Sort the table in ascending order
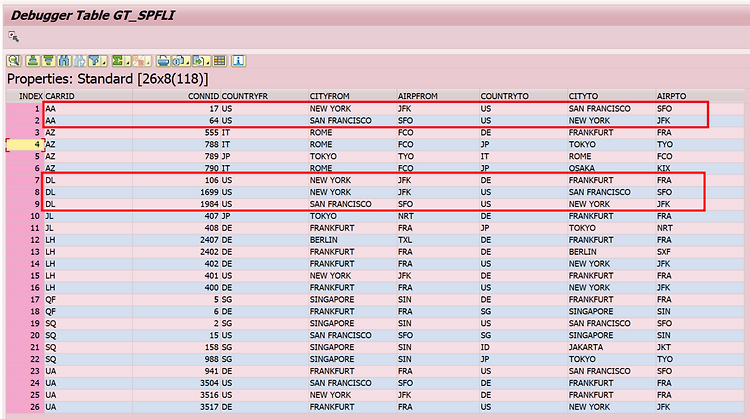 coord(33,61)
